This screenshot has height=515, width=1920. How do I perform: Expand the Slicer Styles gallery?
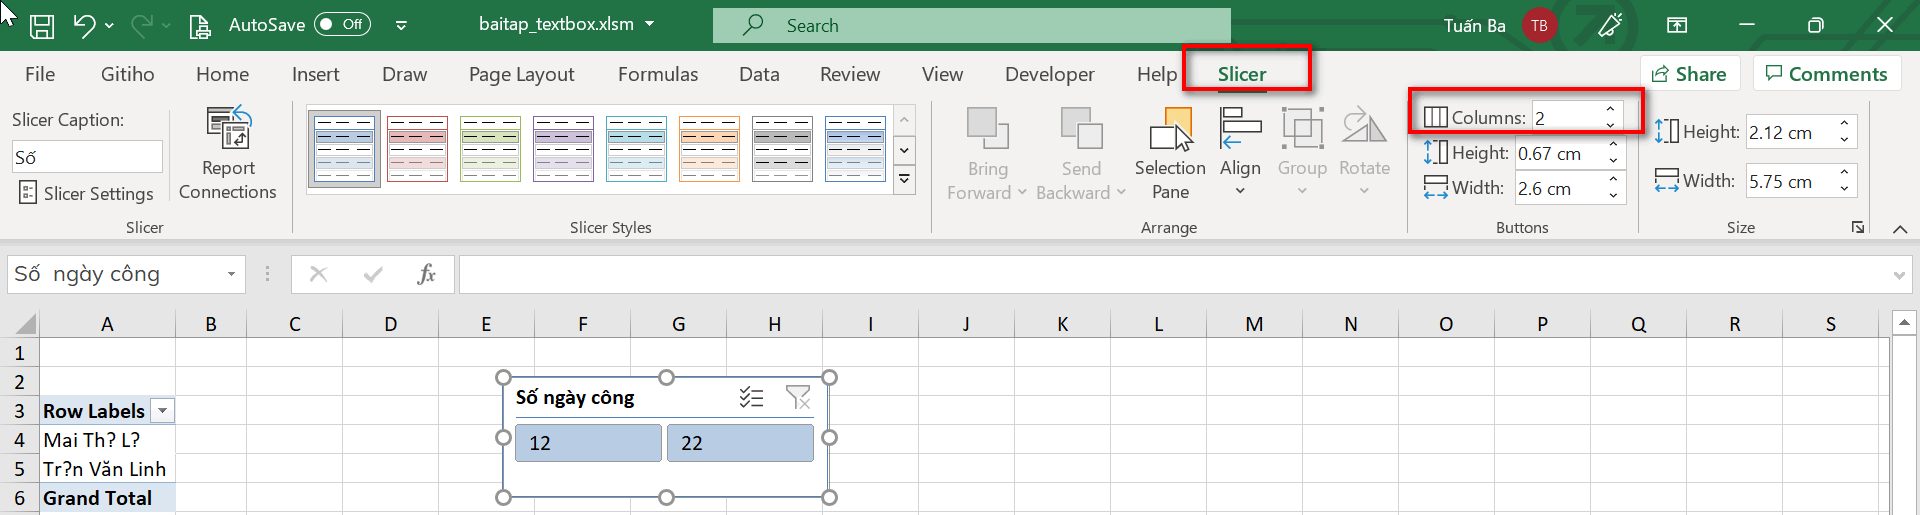coord(904,180)
